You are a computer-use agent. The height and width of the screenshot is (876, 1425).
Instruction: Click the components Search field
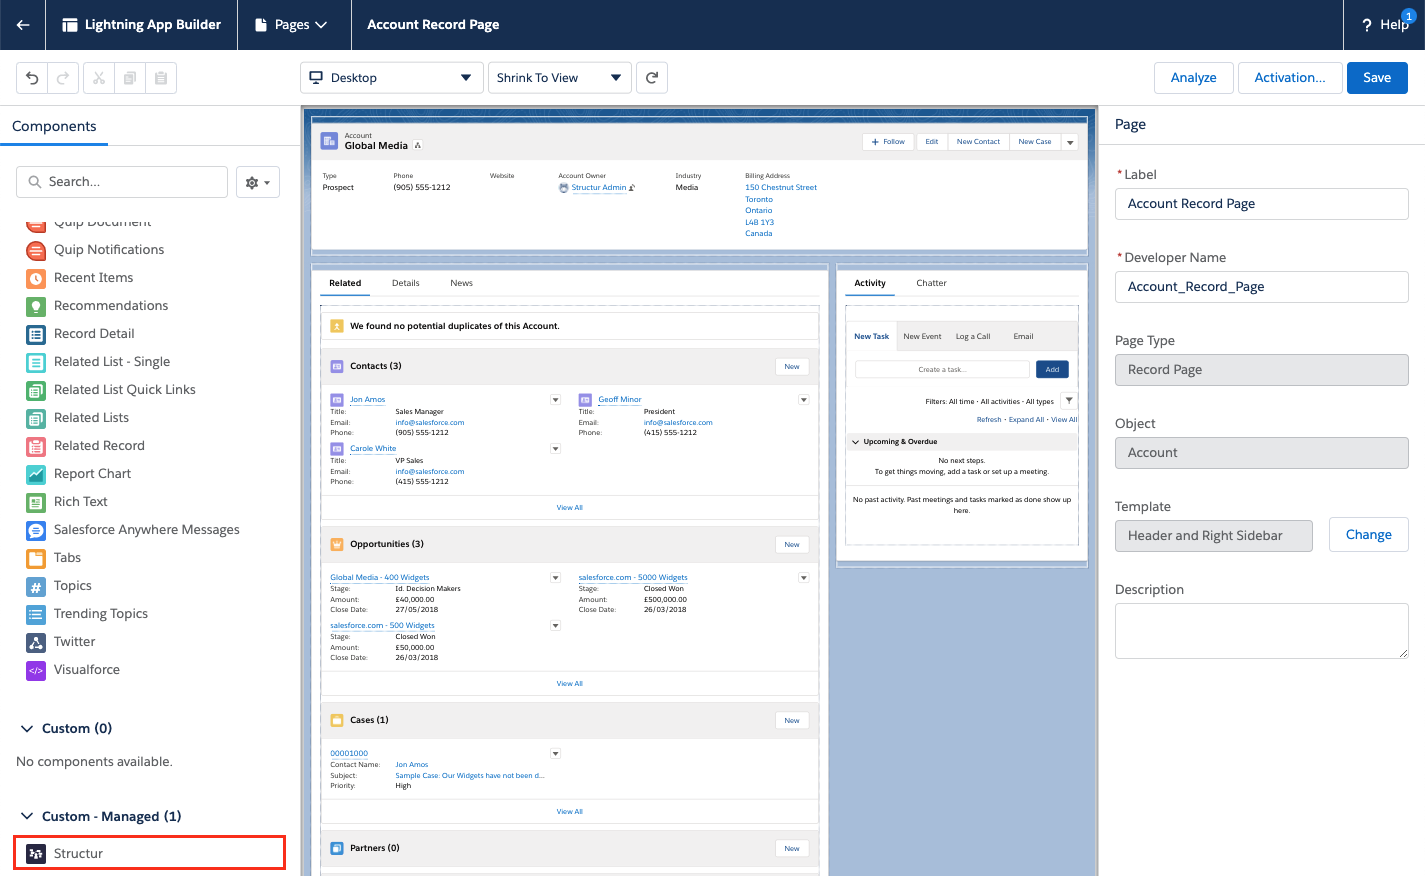coord(122,182)
